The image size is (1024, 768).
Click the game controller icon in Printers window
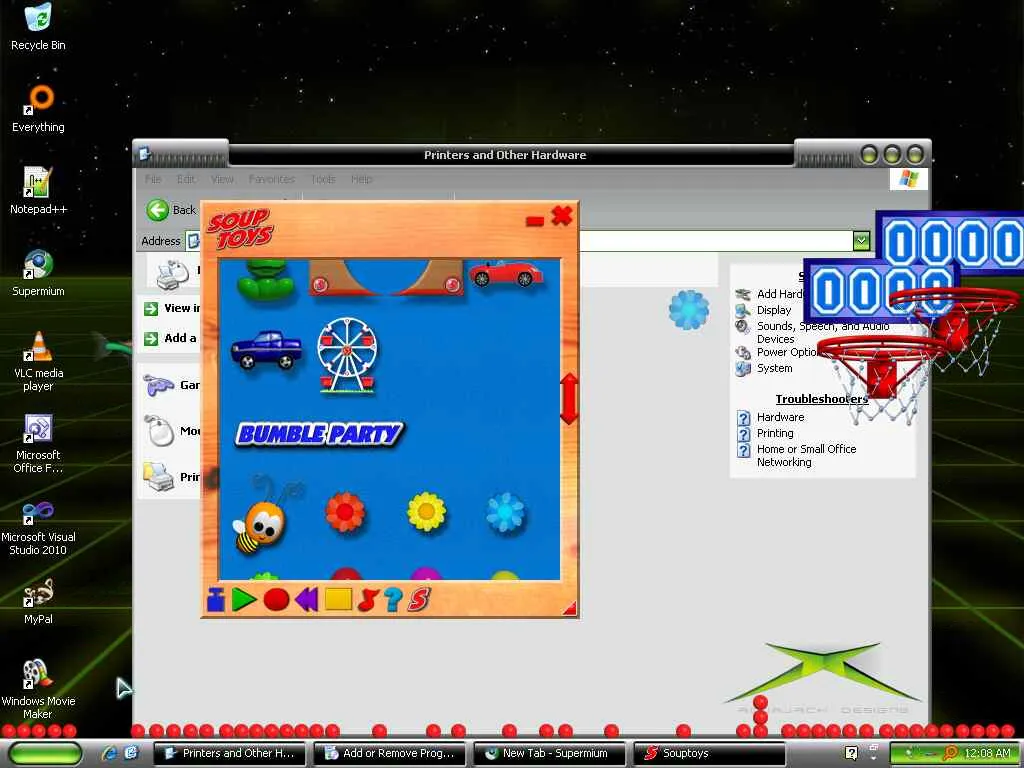click(x=158, y=385)
